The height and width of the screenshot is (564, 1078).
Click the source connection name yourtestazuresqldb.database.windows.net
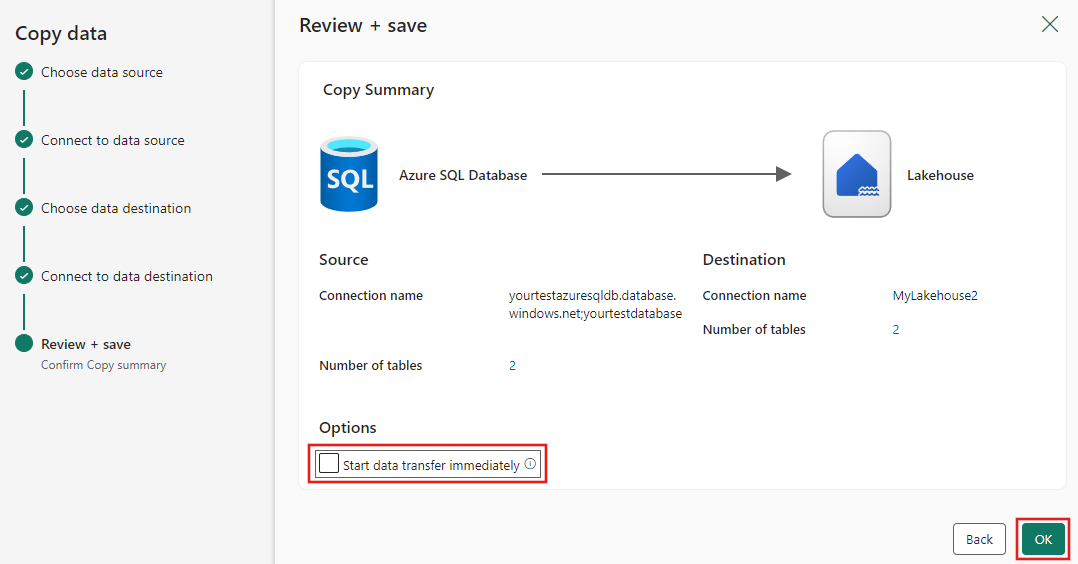pyautogui.click(x=595, y=304)
